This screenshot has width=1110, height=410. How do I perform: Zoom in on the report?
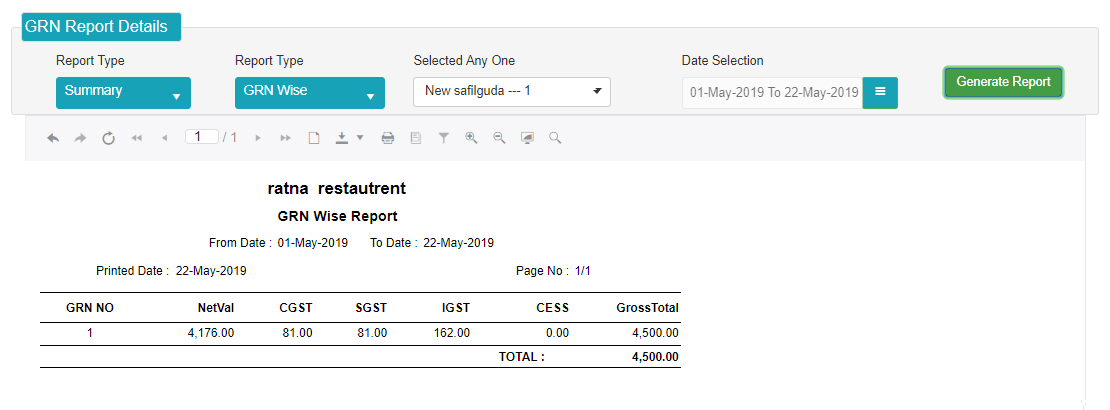click(x=471, y=138)
